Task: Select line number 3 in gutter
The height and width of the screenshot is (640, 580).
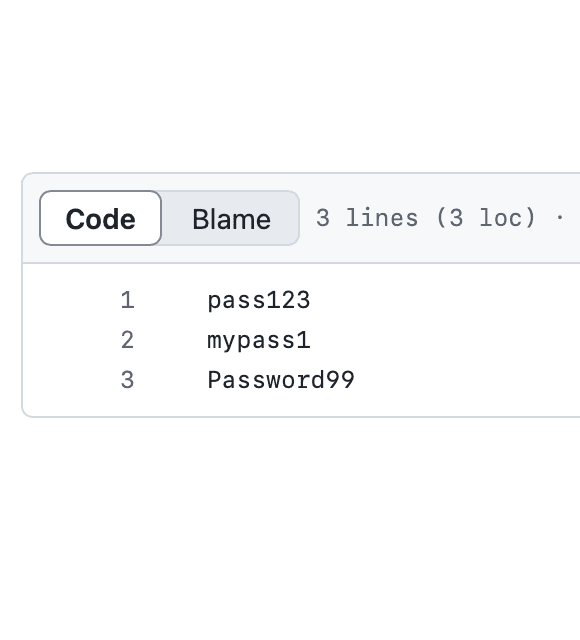Action: tap(127, 380)
